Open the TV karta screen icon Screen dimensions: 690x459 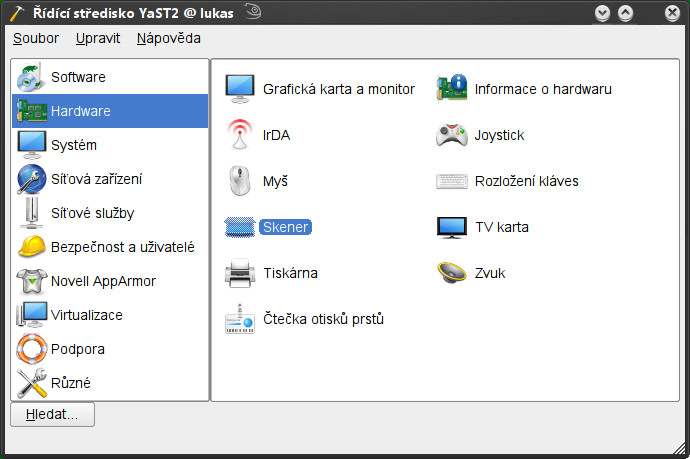coord(451,227)
